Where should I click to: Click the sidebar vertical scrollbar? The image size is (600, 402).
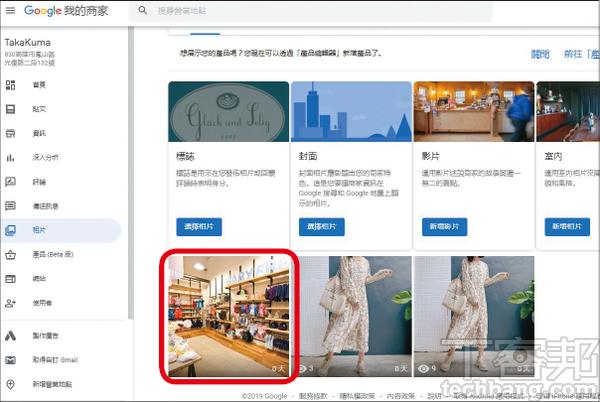[130, 173]
